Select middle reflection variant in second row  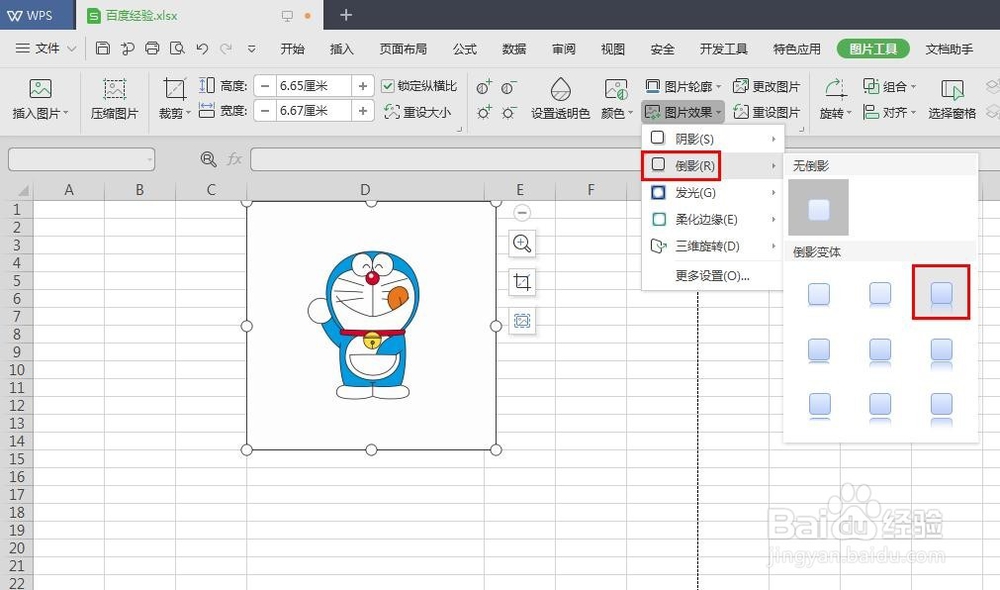(880, 350)
